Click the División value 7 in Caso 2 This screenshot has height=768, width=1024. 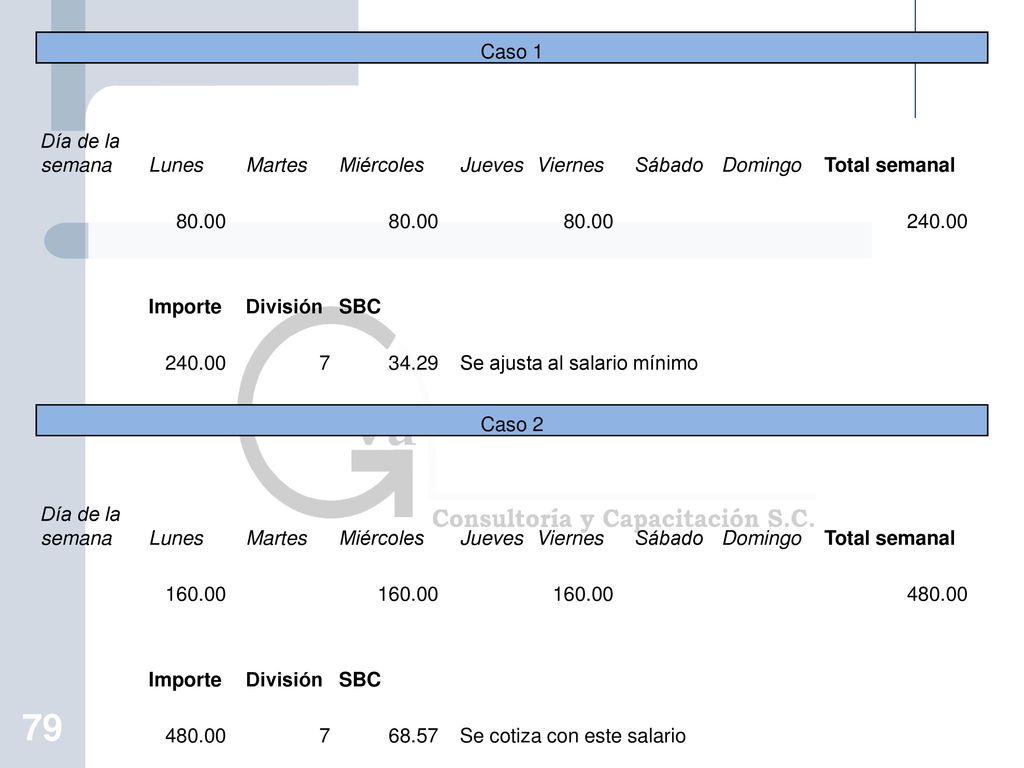coord(325,736)
